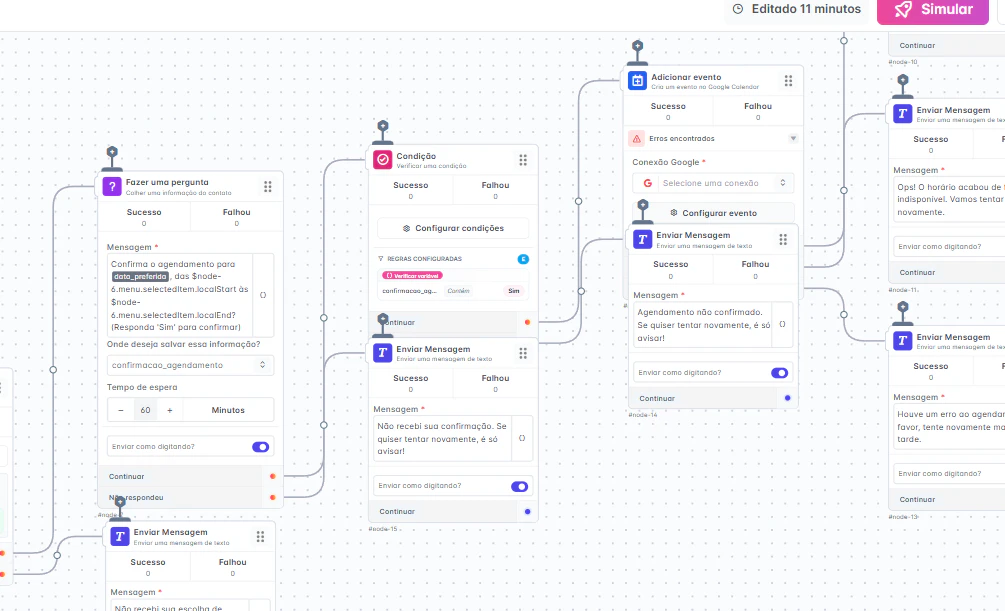Click the blue rules count badge in Regras configuradas
This screenshot has width=1005, height=611.
[523, 259]
